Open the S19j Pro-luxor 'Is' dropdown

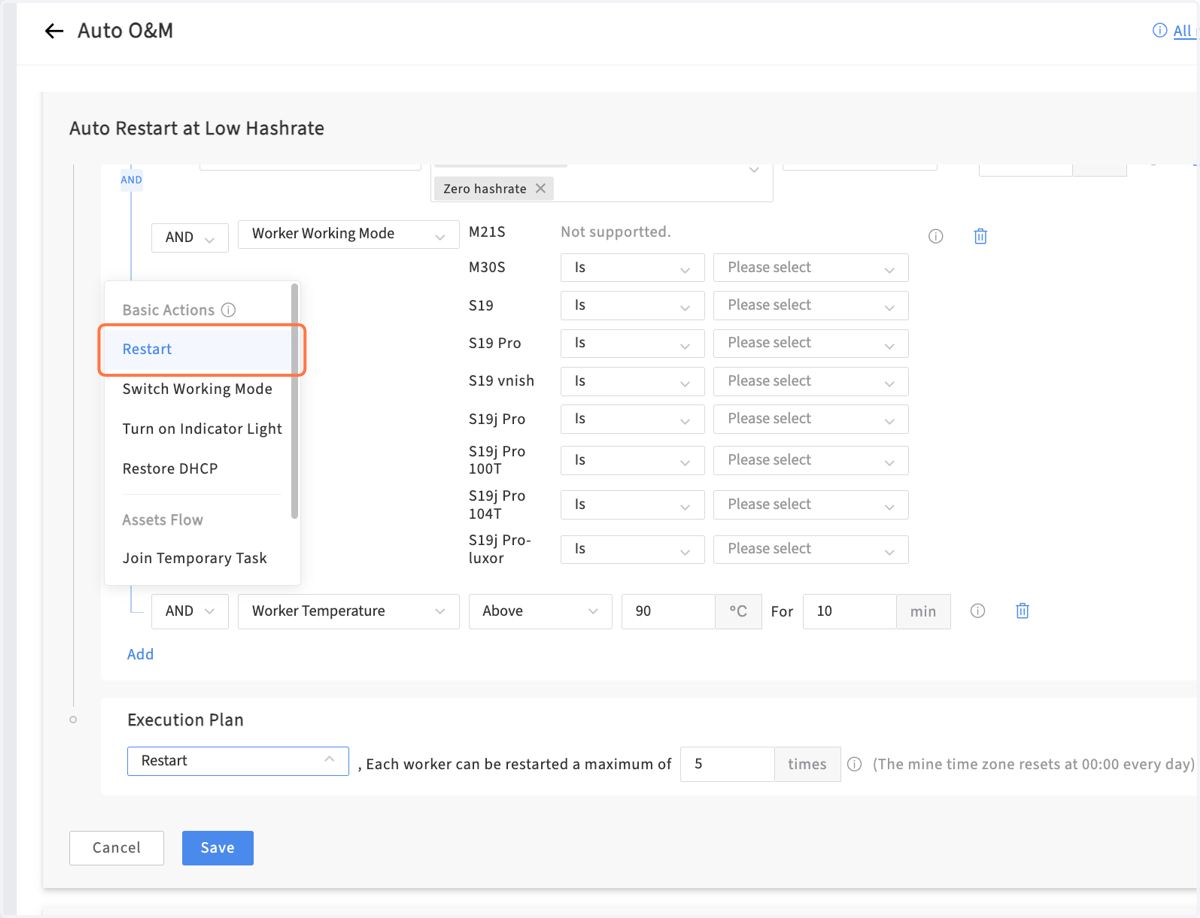coord(632,548)
